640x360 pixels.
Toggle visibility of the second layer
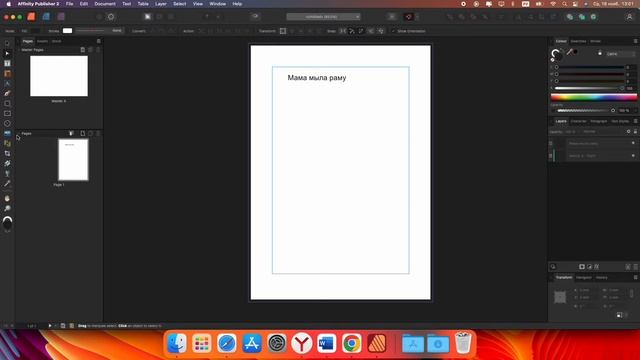(x=633, y=156)
